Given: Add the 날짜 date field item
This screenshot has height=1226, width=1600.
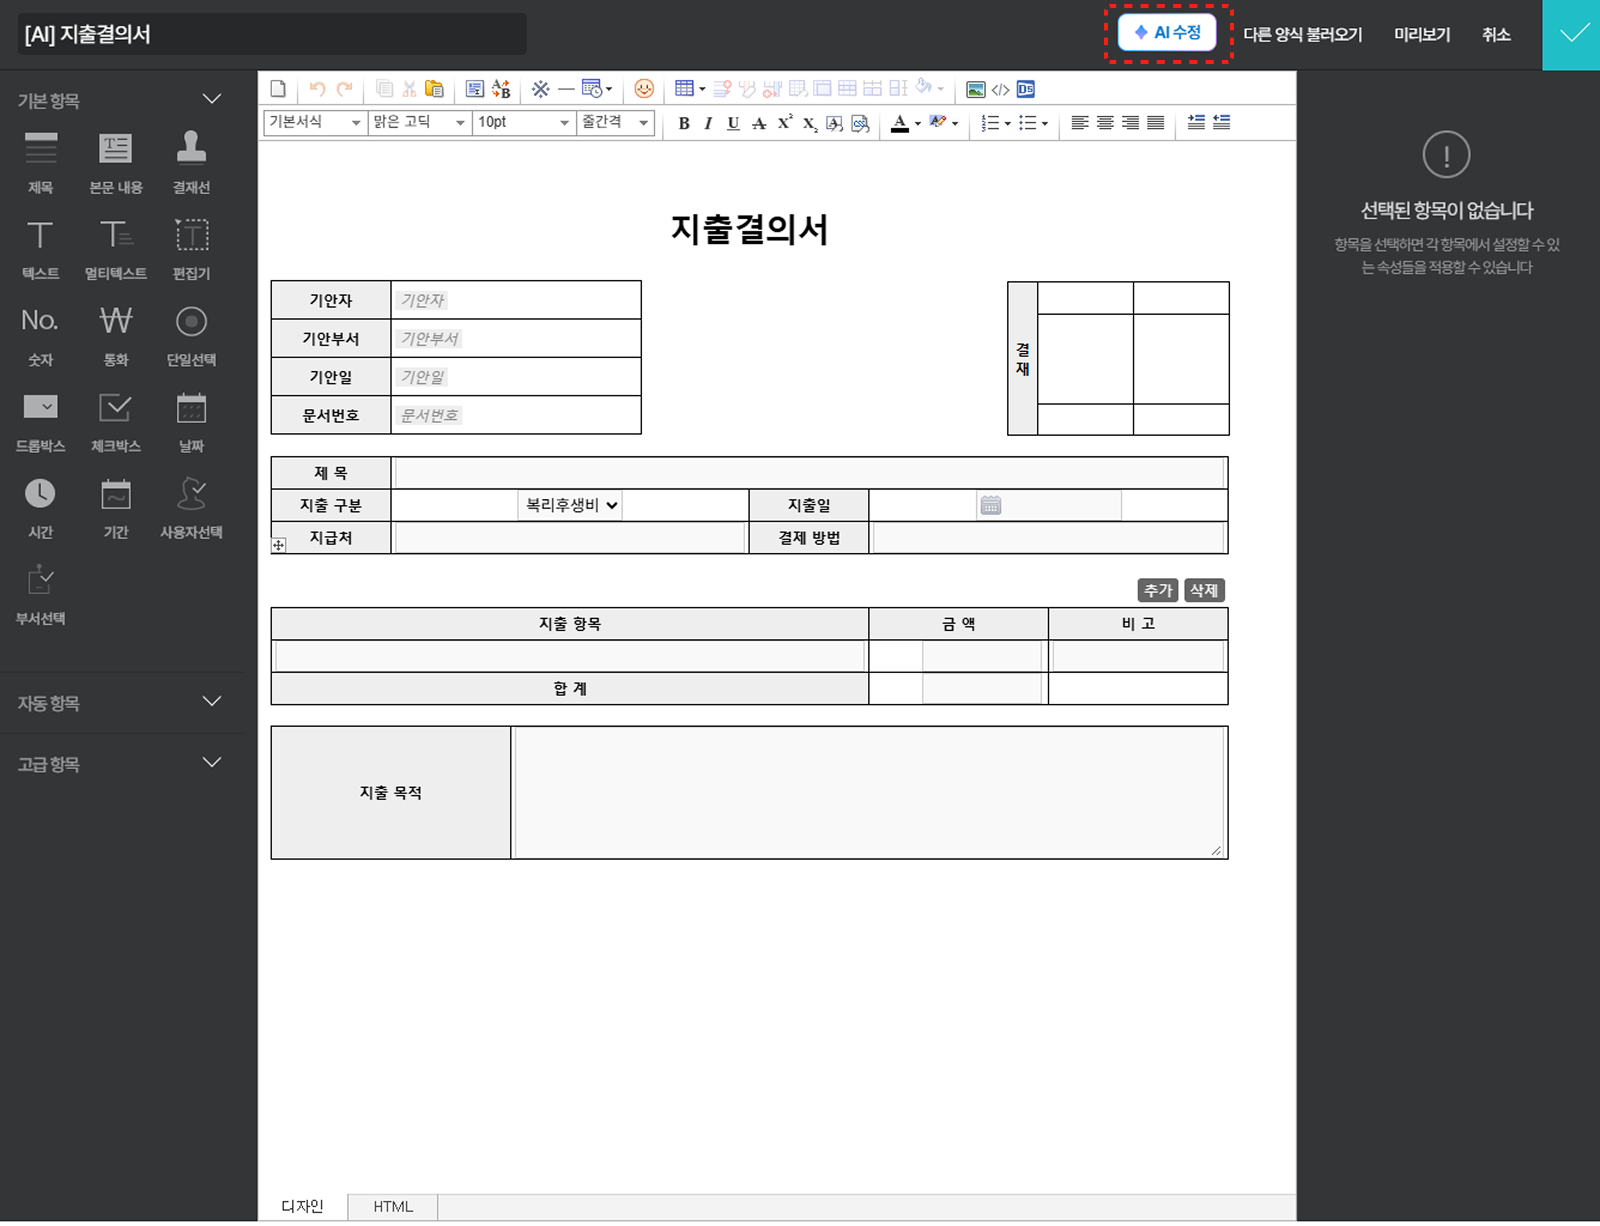Looking at the screenshot, I should tap(191, 420).
